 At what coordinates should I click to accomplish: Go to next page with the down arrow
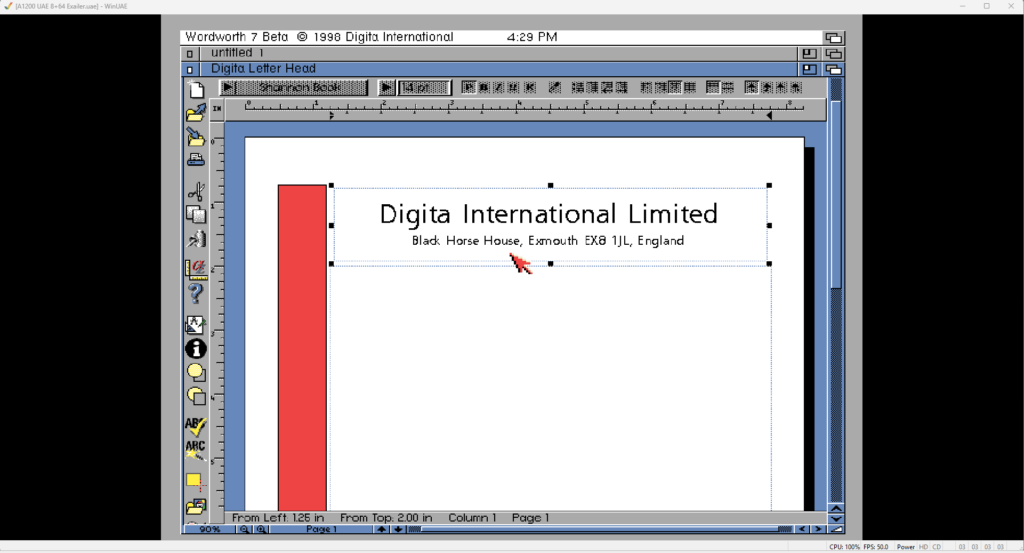coord(398,529)
